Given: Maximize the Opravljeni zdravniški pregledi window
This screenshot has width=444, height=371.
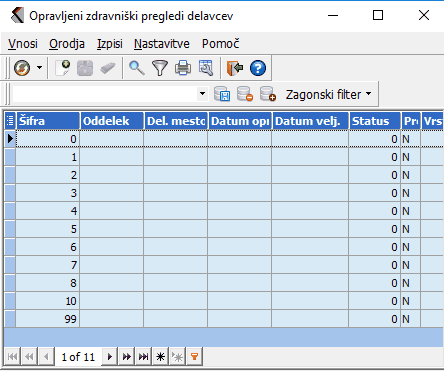Looking at the screenshot, I should [x=378, y=15].
